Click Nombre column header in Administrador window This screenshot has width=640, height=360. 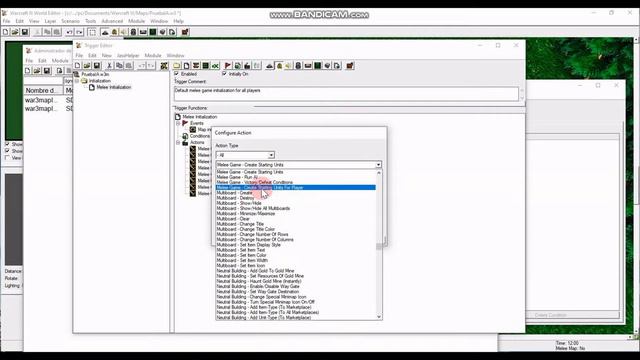point(43,90)
